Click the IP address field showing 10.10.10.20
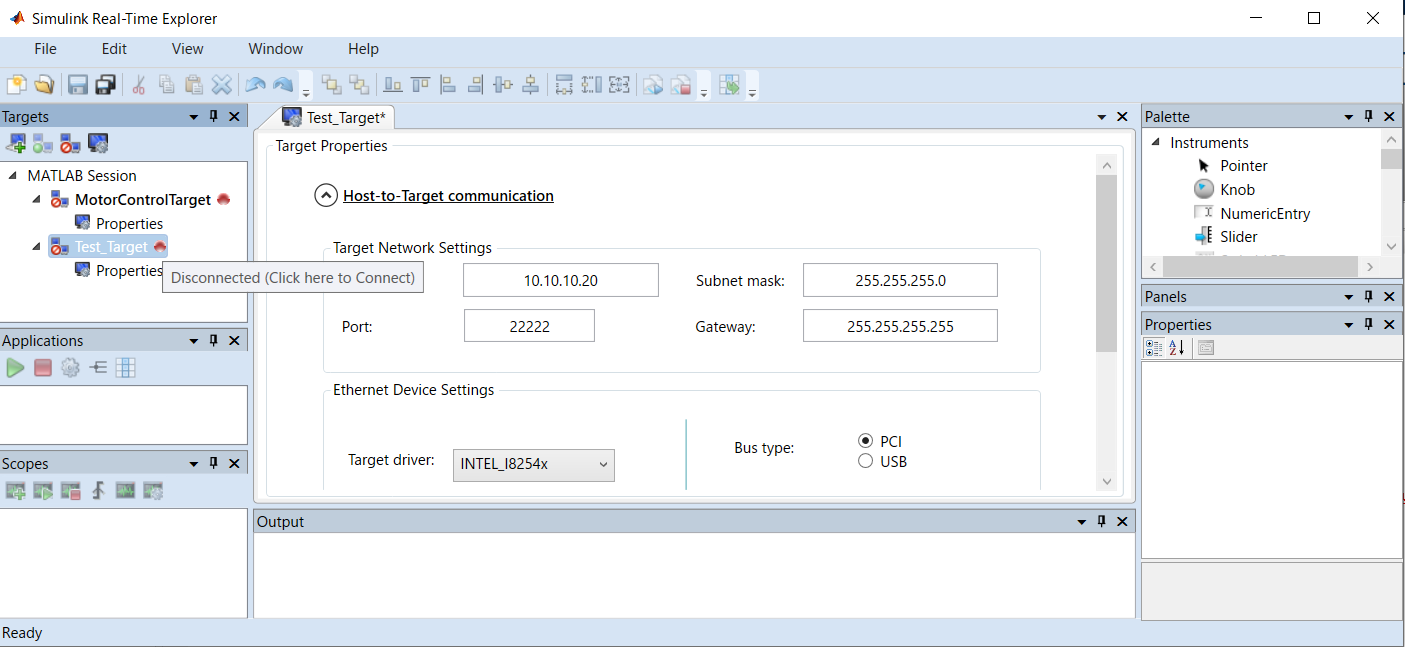 click(x=561, y=281)
